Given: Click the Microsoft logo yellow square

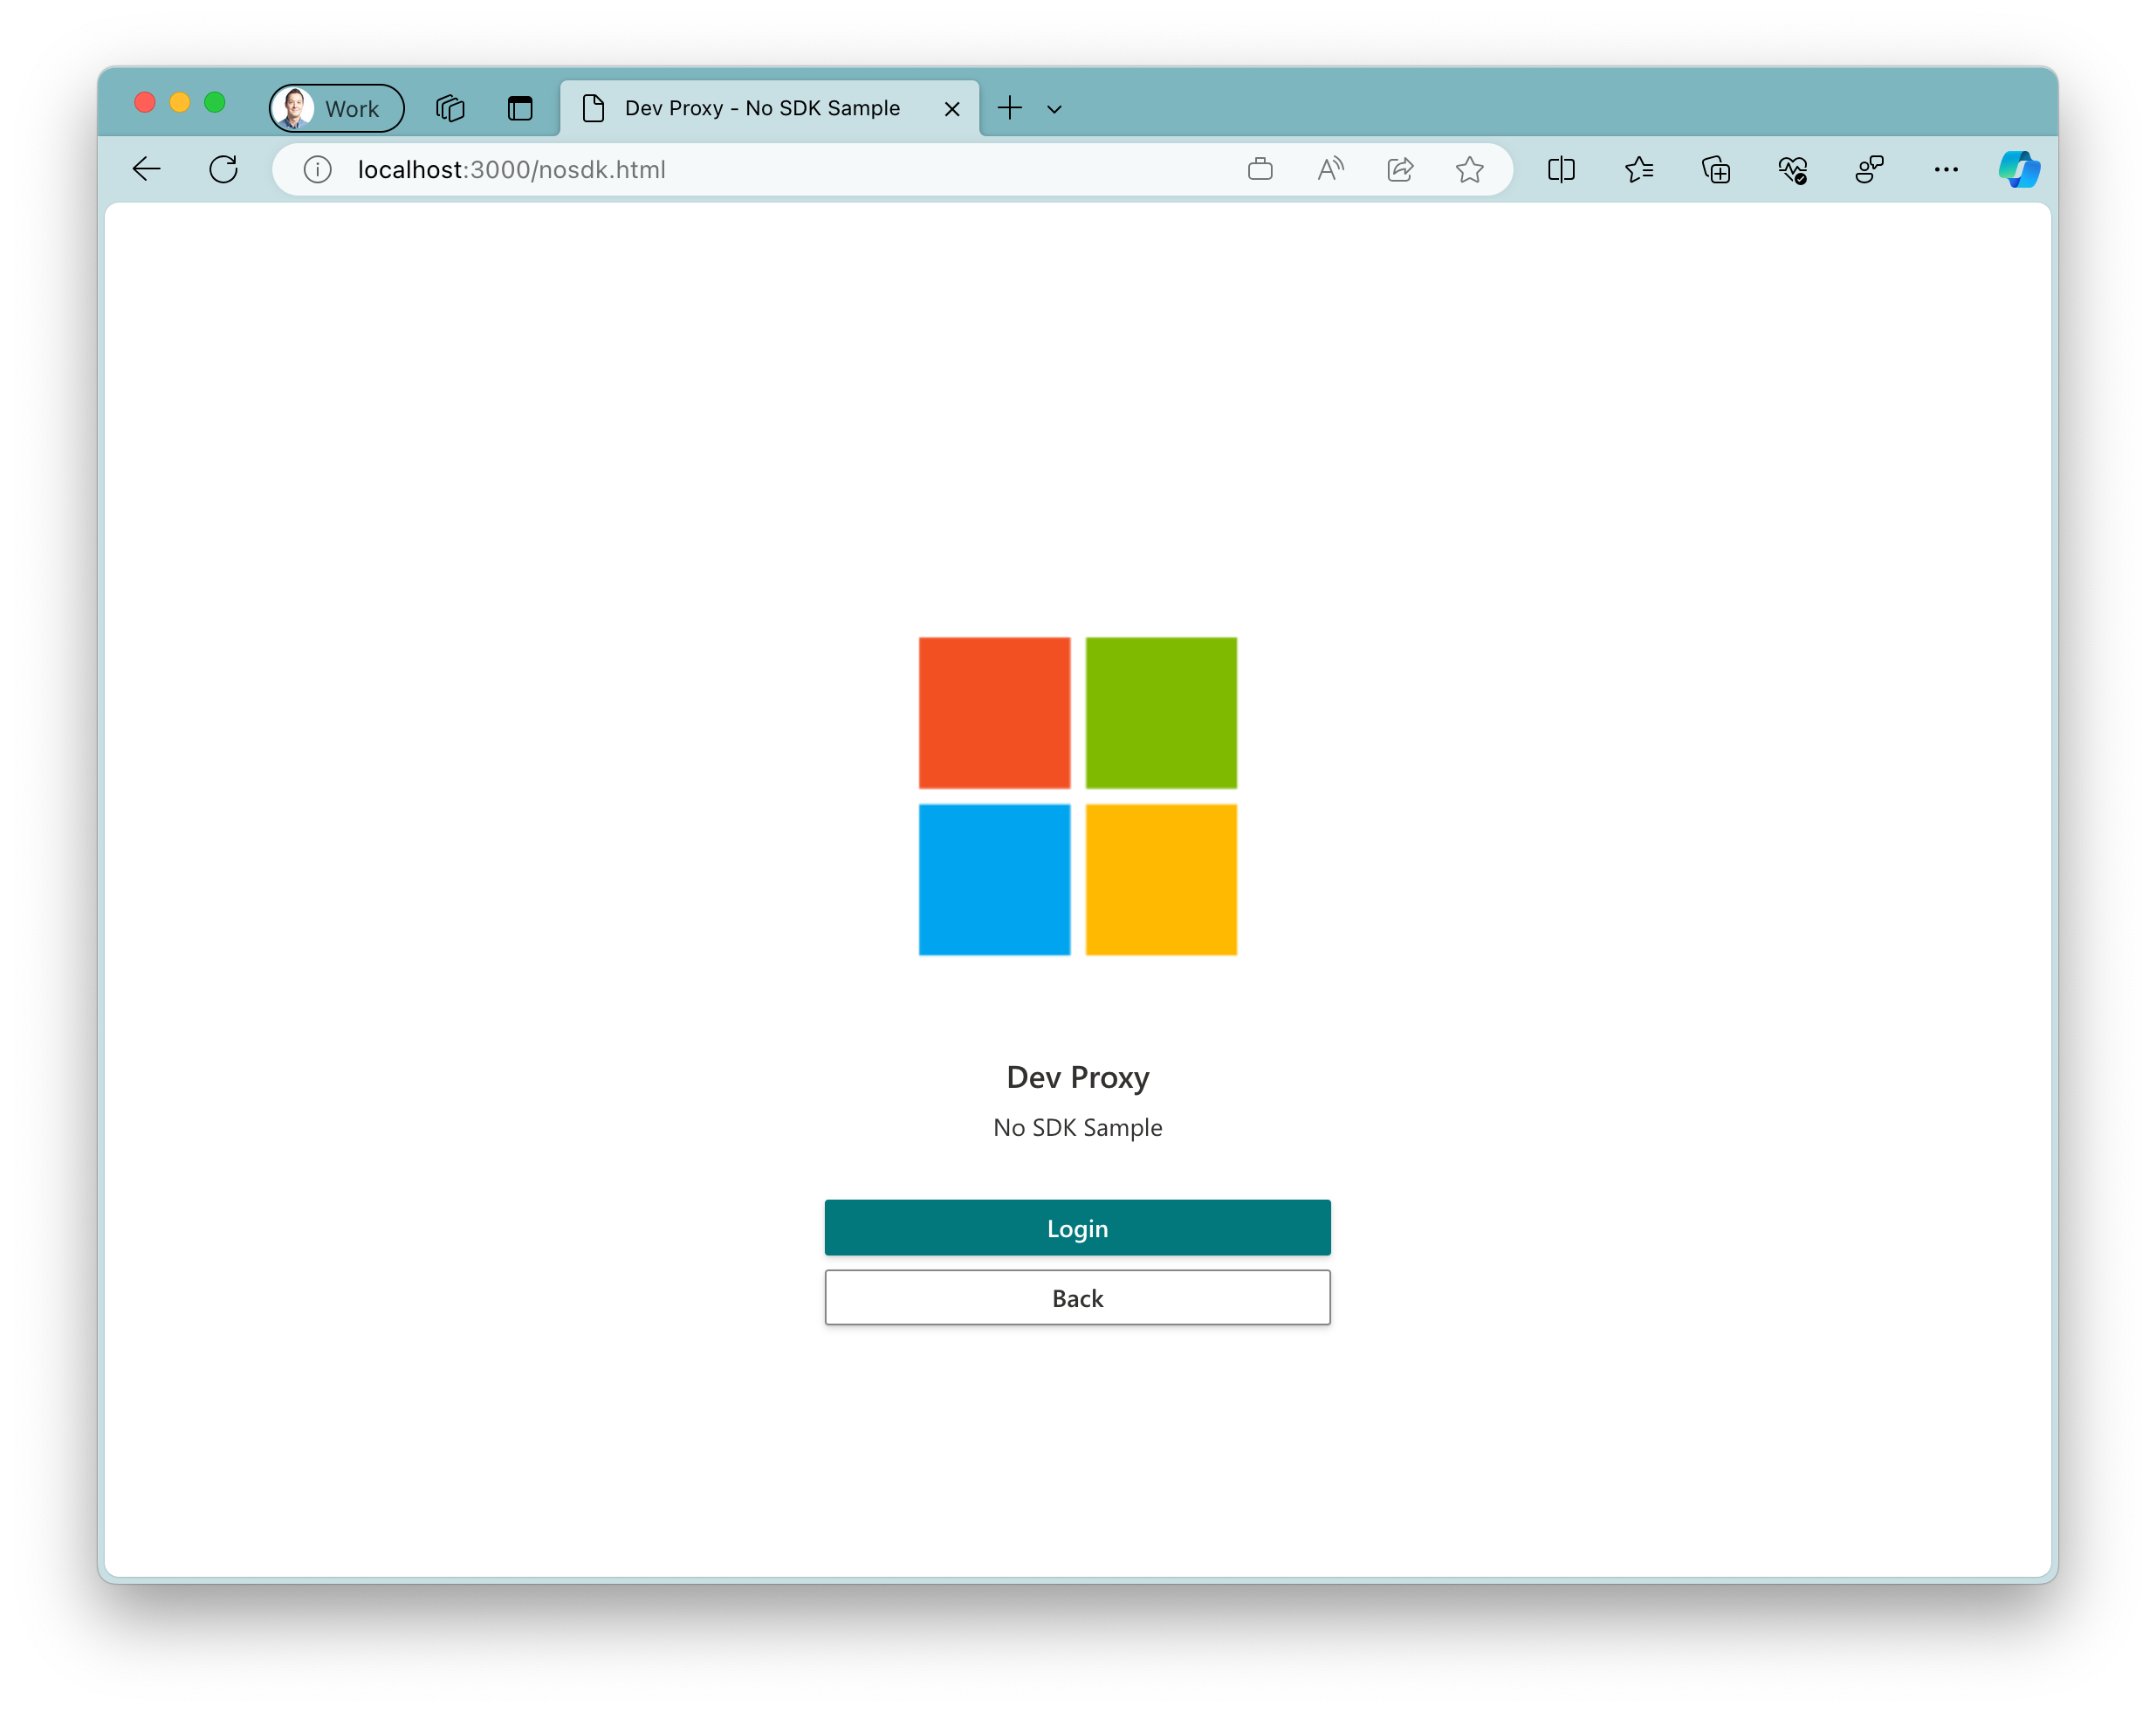Looking at the screenshot, I should tap(1162, 878).
